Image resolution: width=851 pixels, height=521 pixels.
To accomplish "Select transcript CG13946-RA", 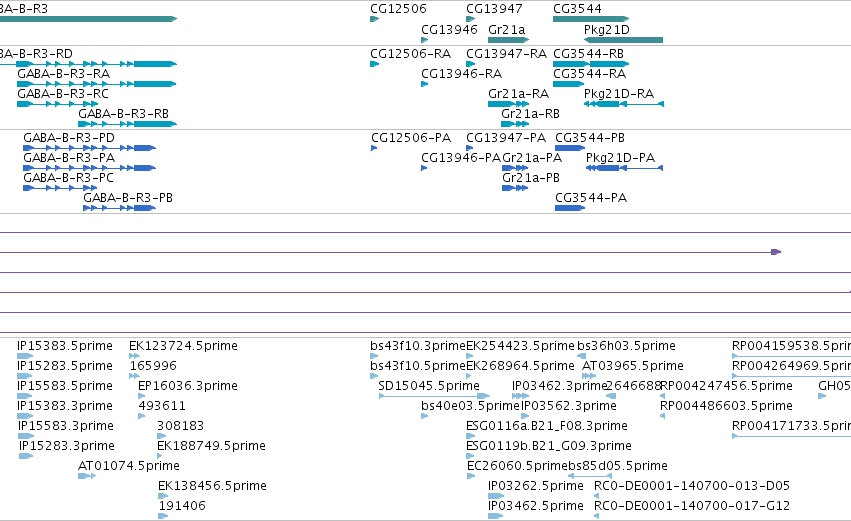I will (461, 74).
